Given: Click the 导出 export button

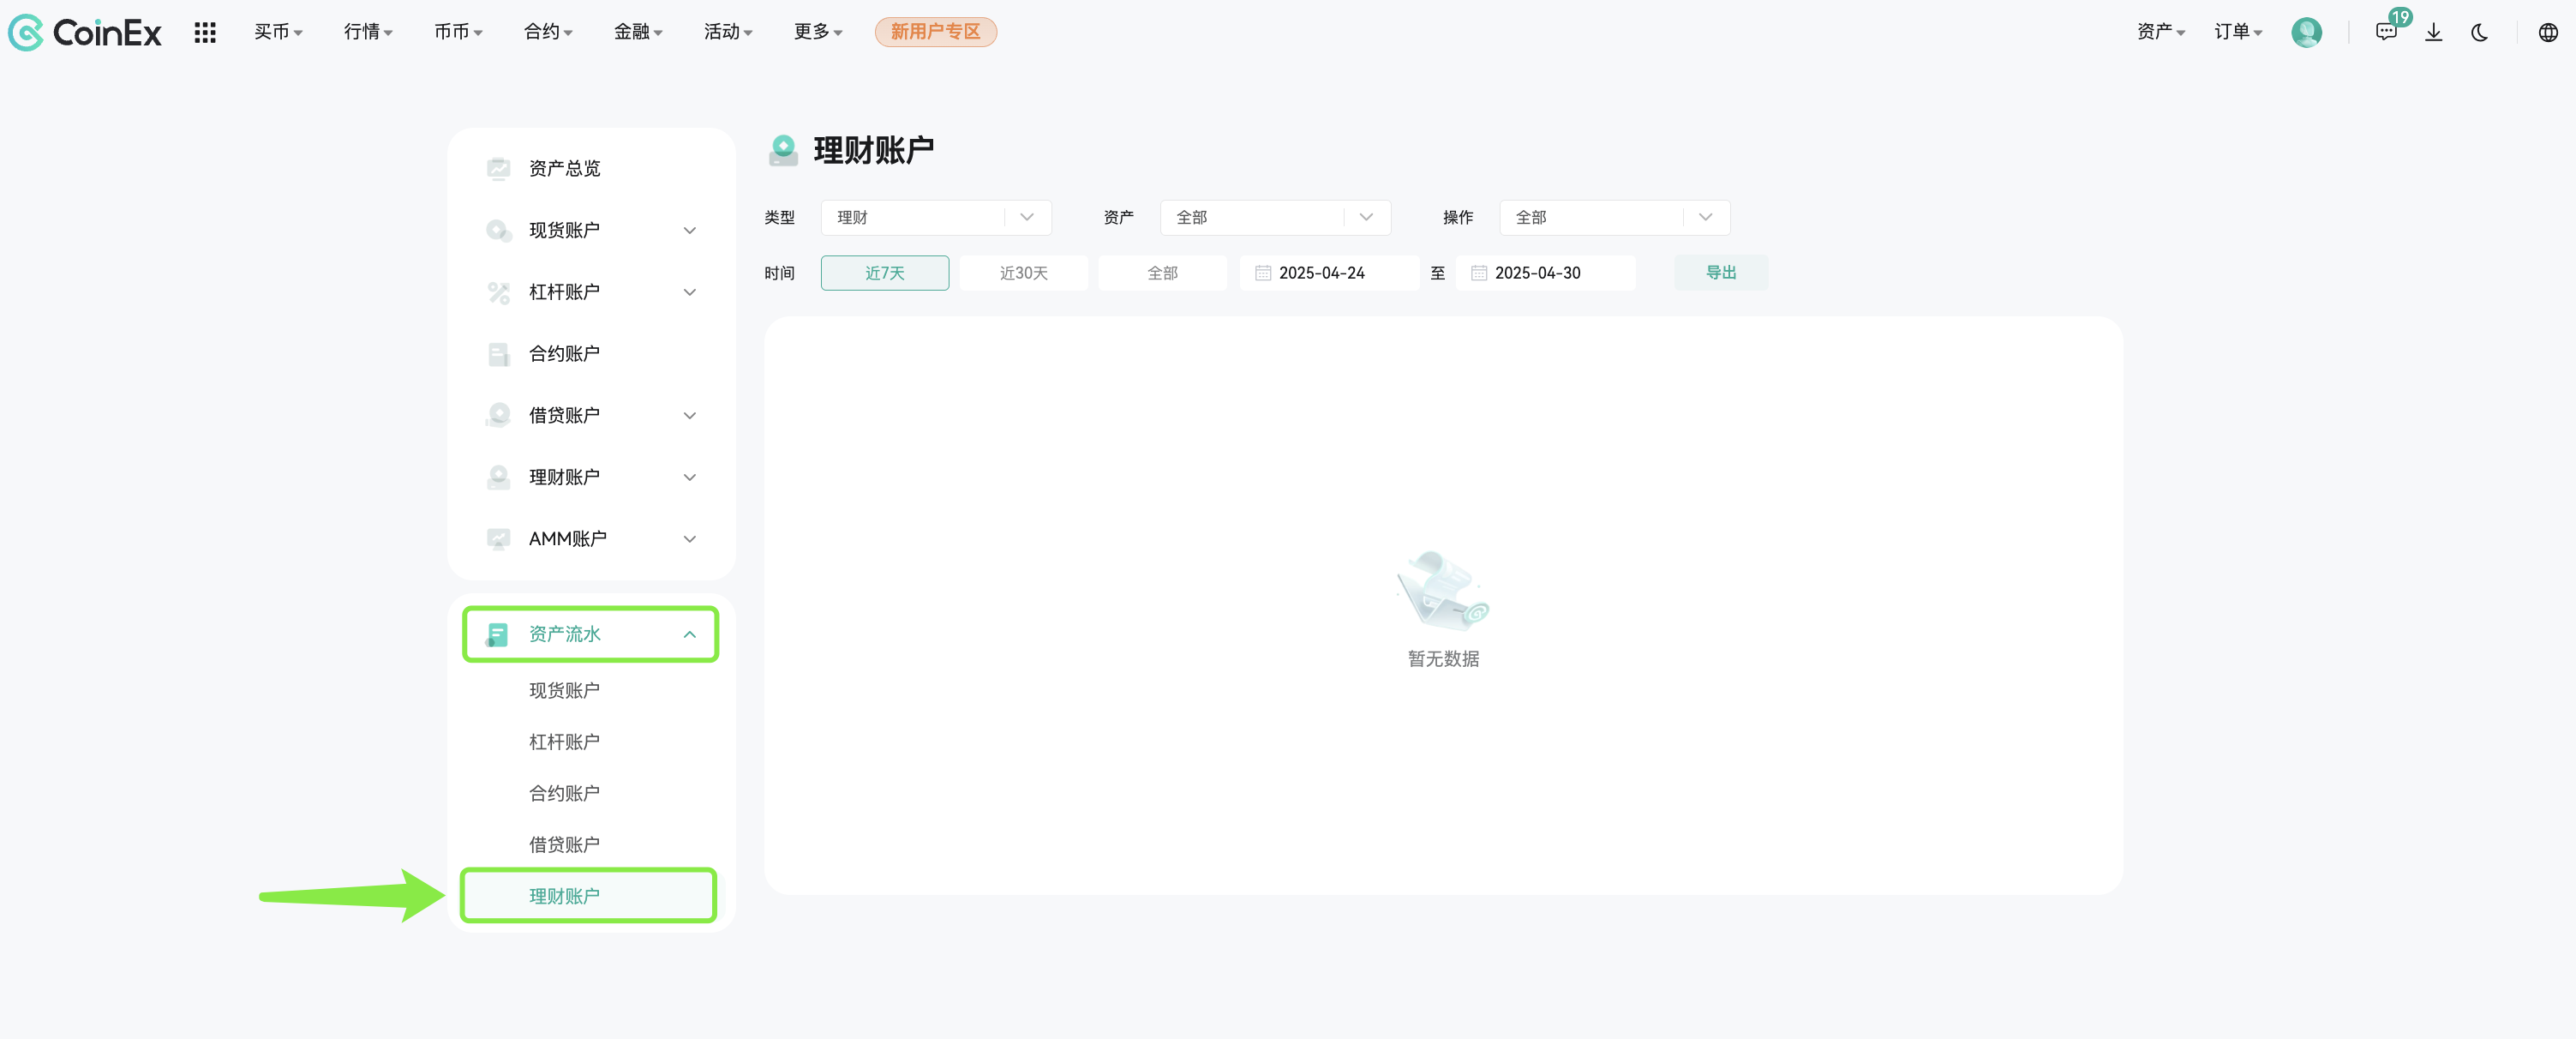Looking at the screenshot, I should pyautogui.click(x=1720, y=273).
